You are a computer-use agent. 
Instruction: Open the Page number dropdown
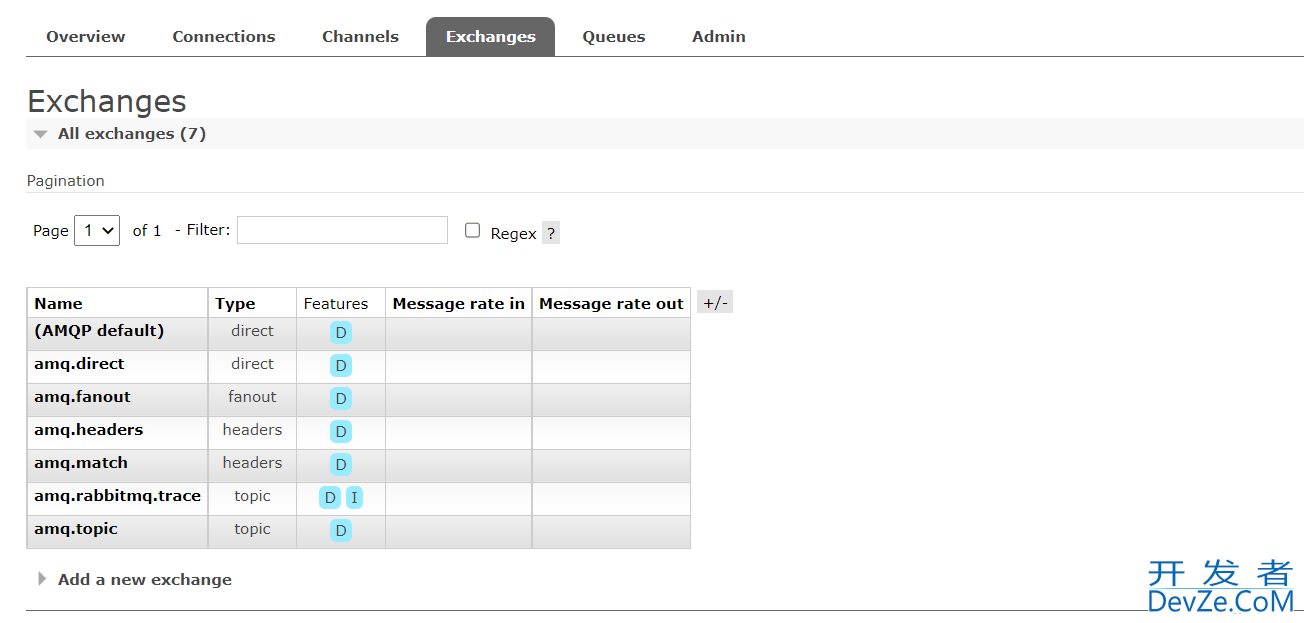pos(97,230)
